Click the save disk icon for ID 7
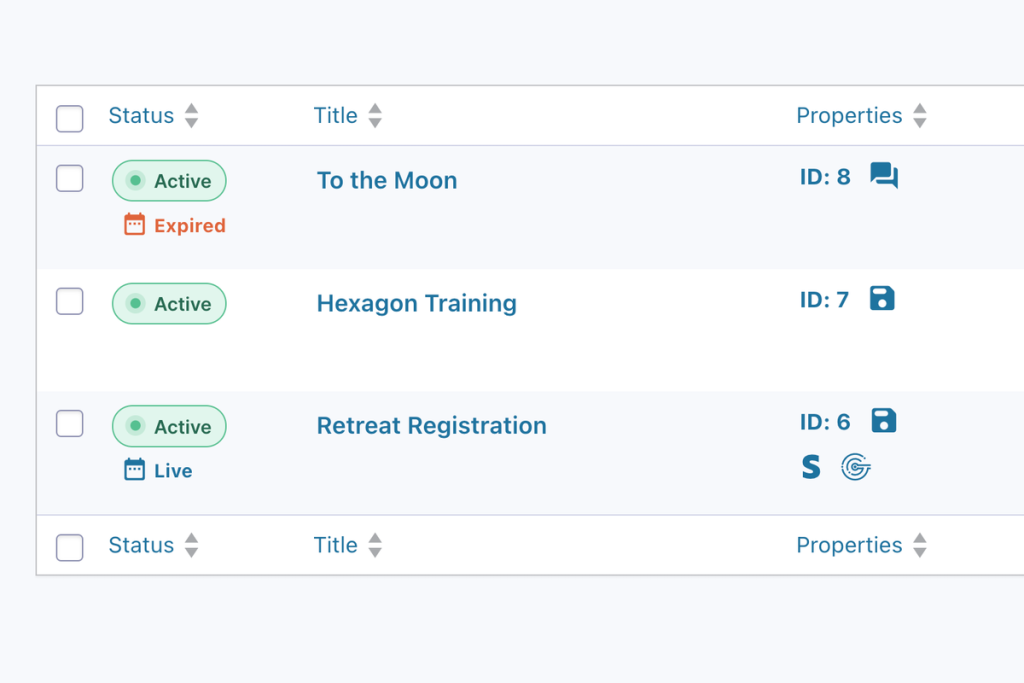 coord(882,299)
